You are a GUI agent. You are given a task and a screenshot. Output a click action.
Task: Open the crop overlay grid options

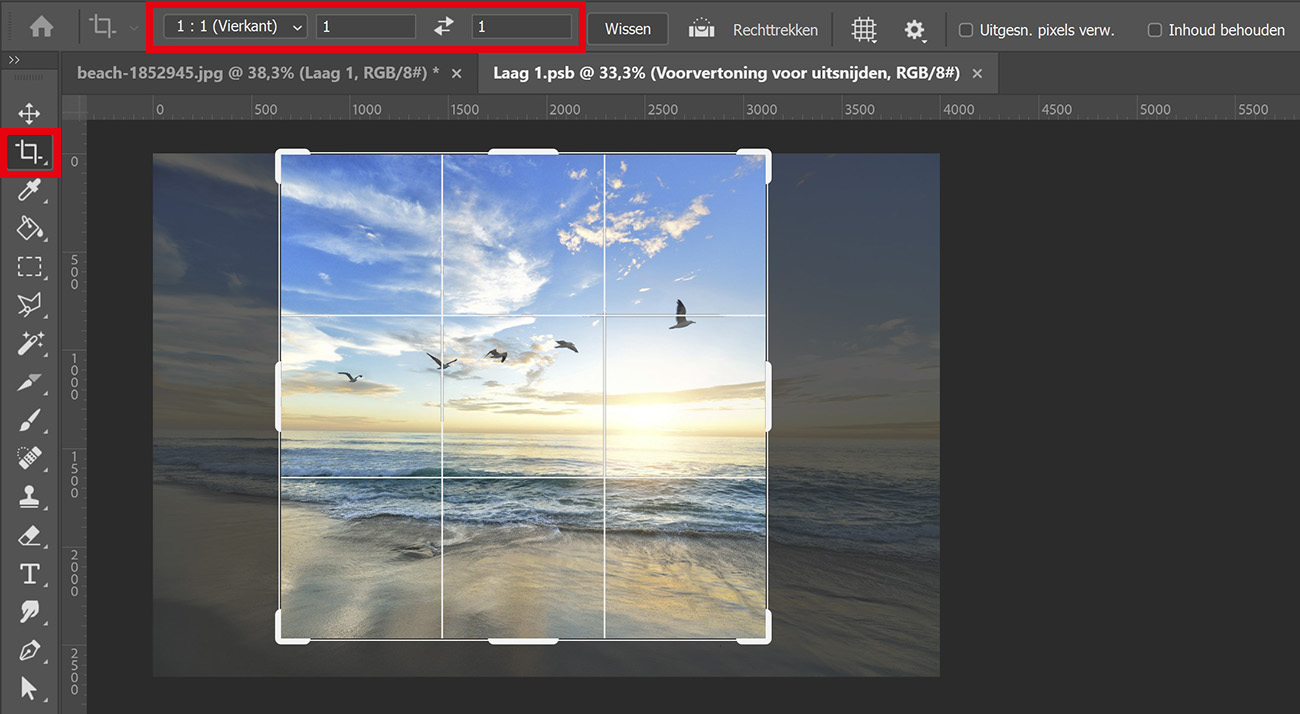(863, 29)
